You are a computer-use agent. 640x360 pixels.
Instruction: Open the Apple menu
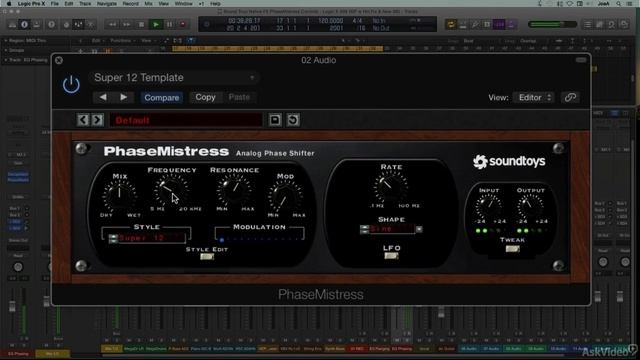tap(8, 4)
